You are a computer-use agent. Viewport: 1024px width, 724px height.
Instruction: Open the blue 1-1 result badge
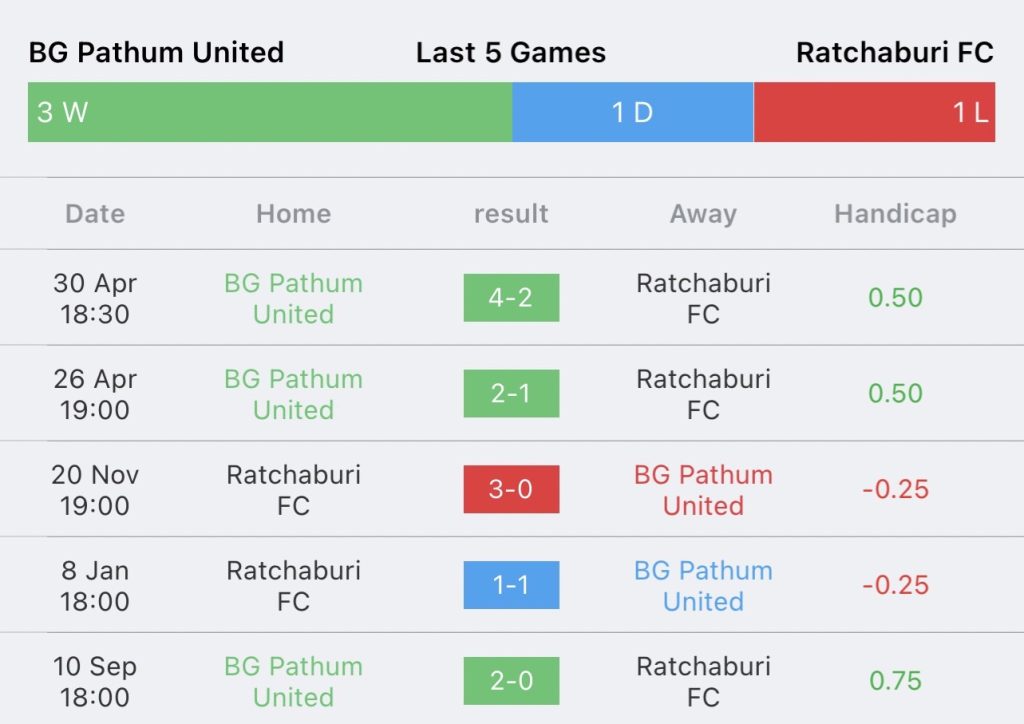[511, 585]
